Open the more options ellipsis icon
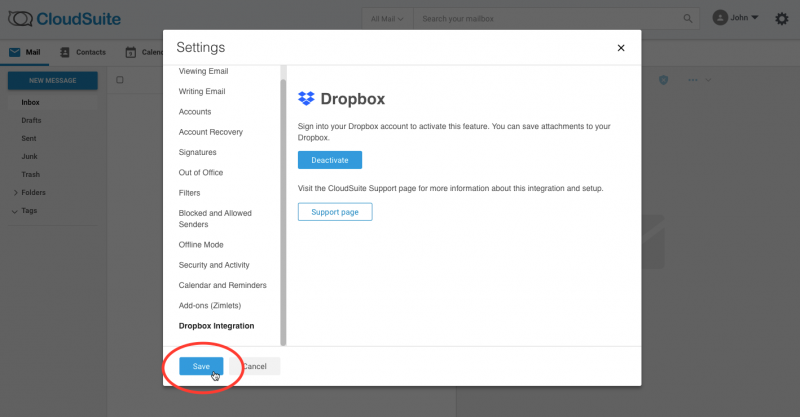The width and height of the screenshot is (800, 417). pyautogui.click(x=693, y=80)
